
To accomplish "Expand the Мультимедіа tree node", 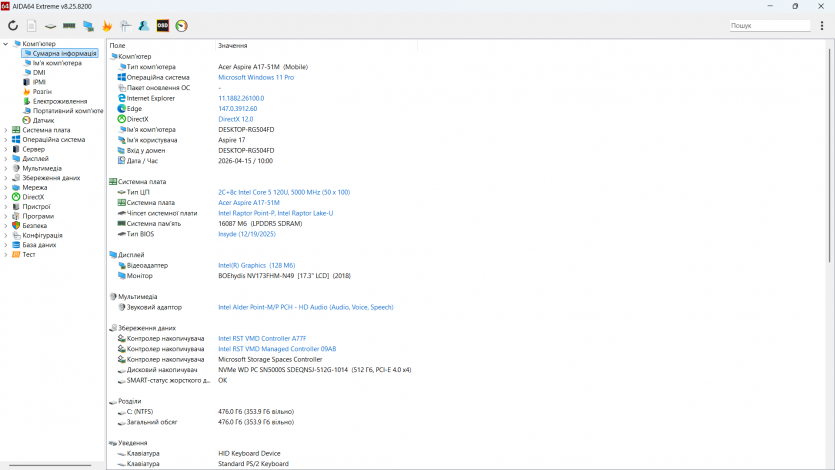I will coord(6,168).
